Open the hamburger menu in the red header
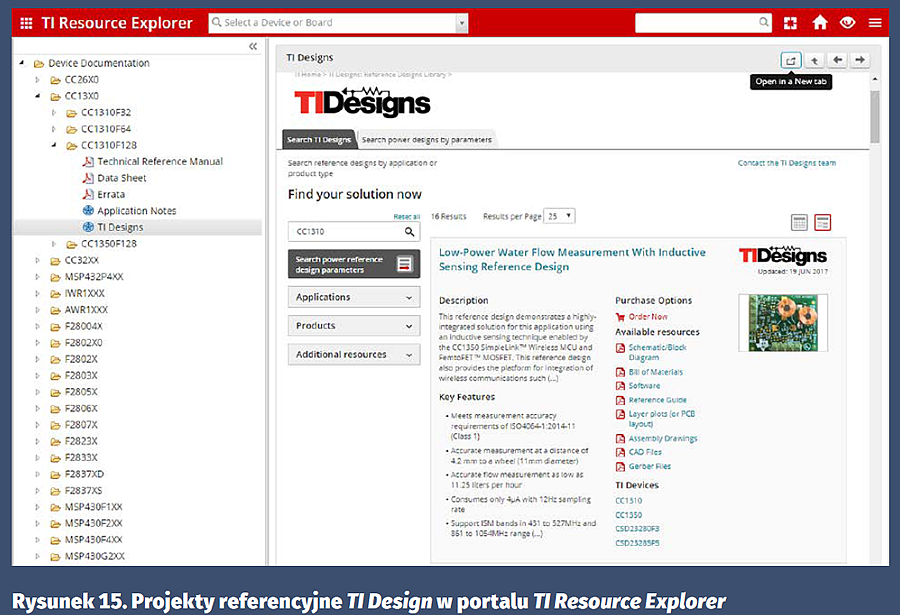This screenshot has height=615, width=900. coord(874,23)
